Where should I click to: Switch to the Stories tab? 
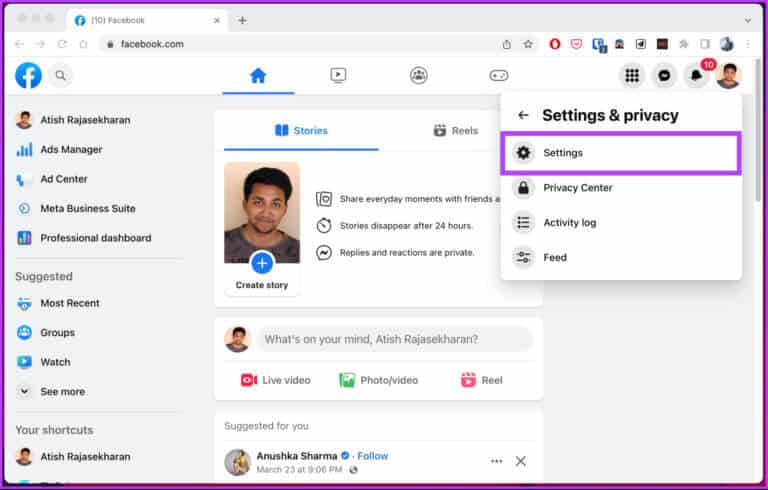(x=301, y=131)
